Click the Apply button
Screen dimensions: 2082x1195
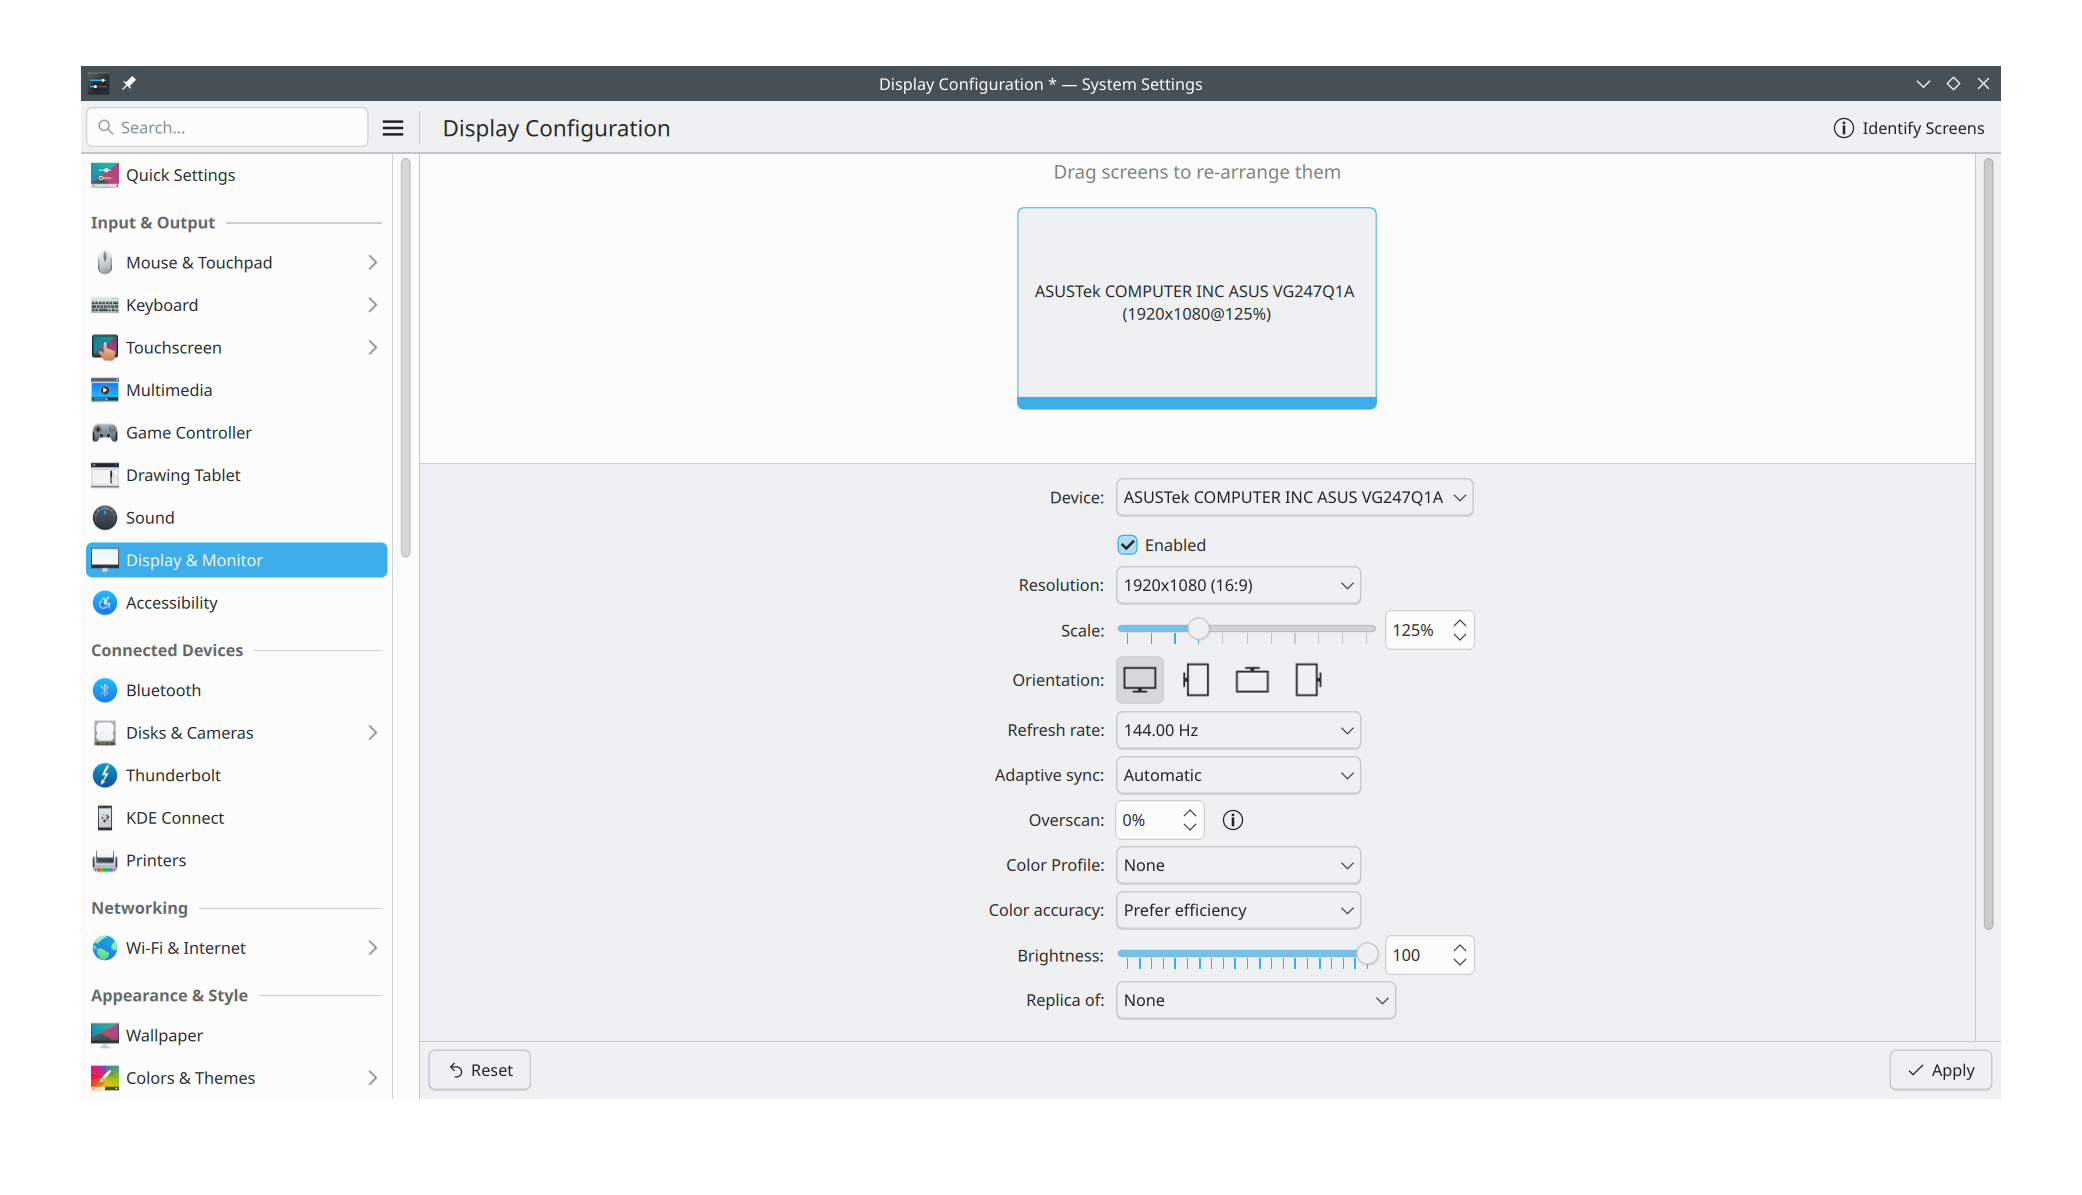click(1940, 1070)
